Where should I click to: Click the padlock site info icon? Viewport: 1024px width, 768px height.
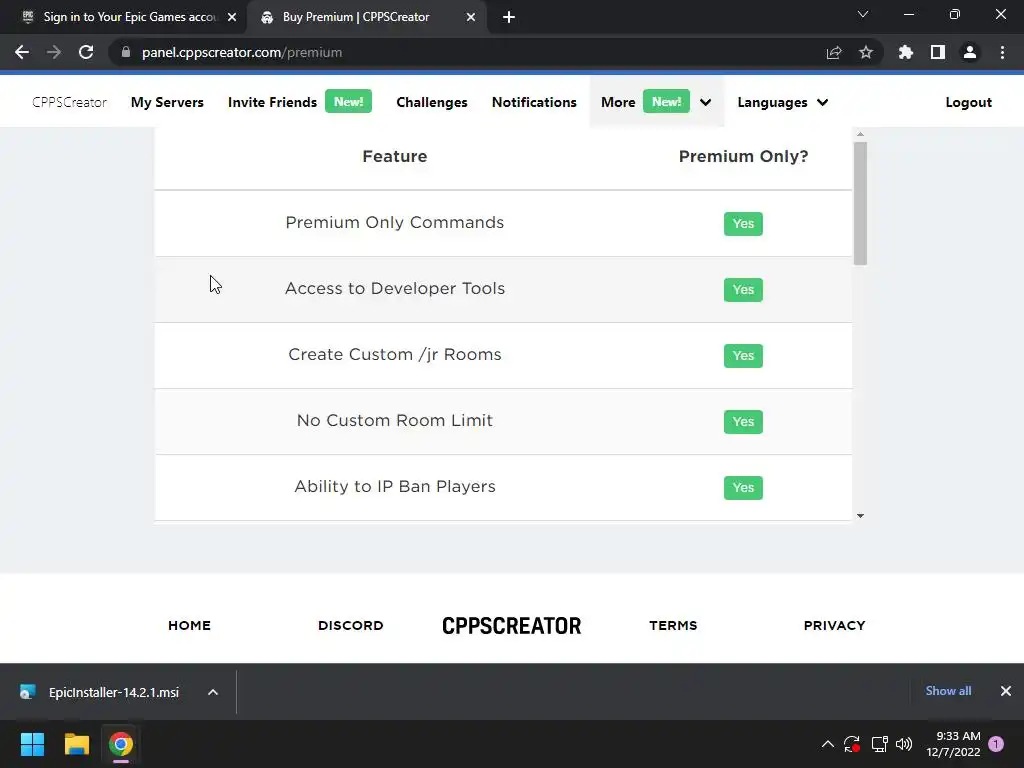(x=126, y=52)
